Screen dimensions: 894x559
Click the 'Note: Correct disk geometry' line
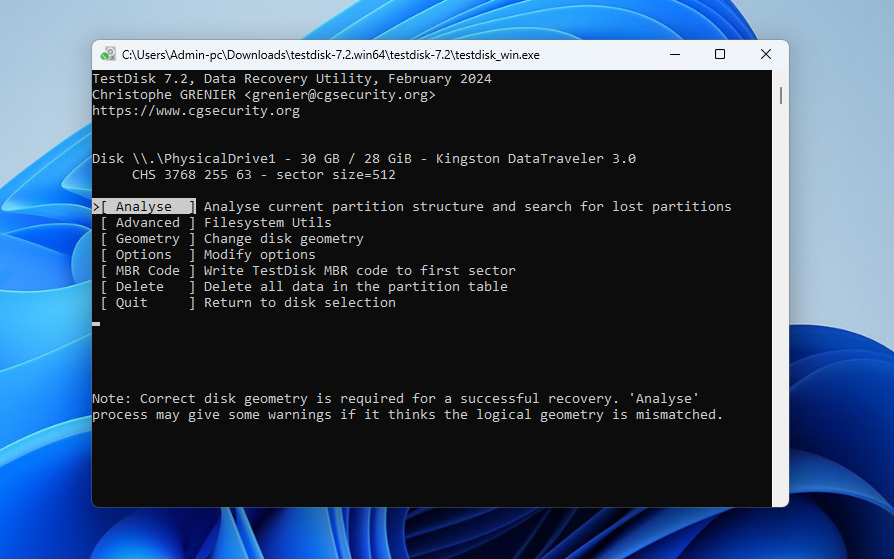click(x=396, y=398)
